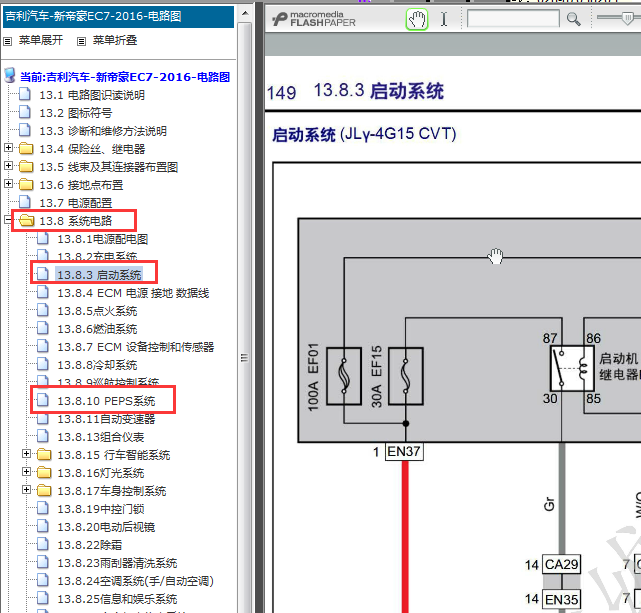Viewport: 641px width, 613px height.
Task: Click 菜单折叠 to collapse all menus
Action: point(114,40)
